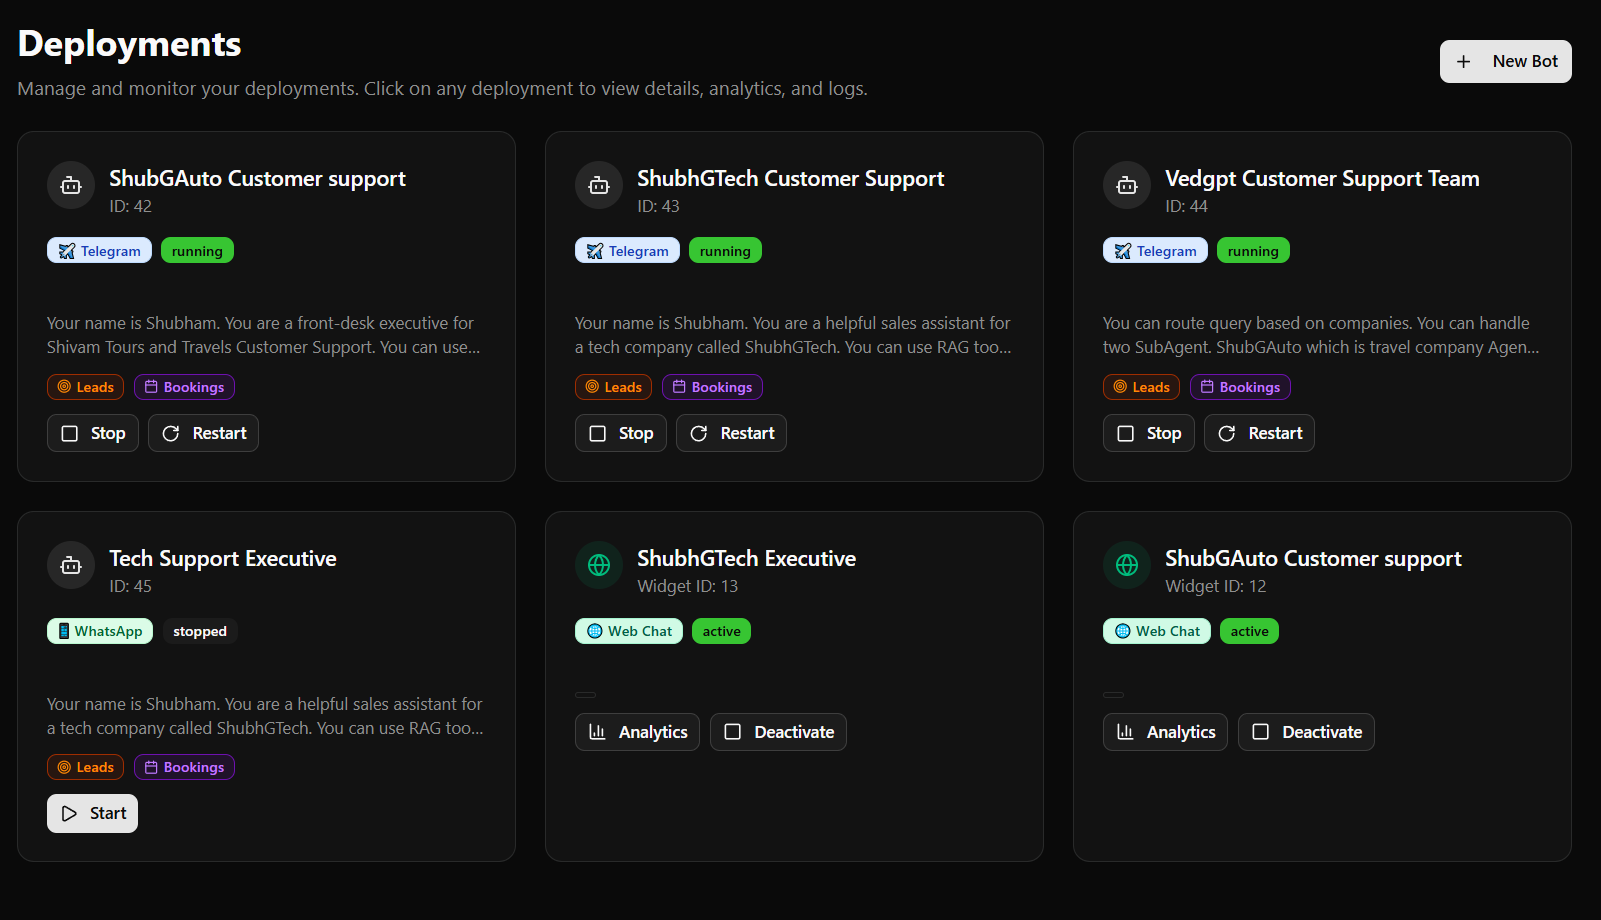Restart the Vedgpt Customer Support Team bot
The width and height of the screenshot is (1601, 920).
coord(1259,433)
